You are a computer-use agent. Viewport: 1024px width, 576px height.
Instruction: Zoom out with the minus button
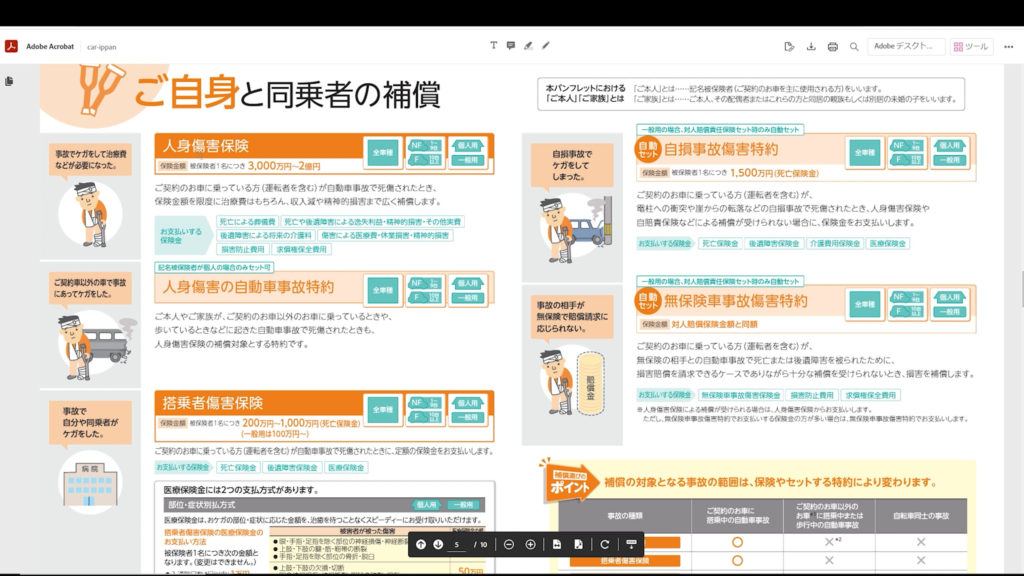pos(509,544)
